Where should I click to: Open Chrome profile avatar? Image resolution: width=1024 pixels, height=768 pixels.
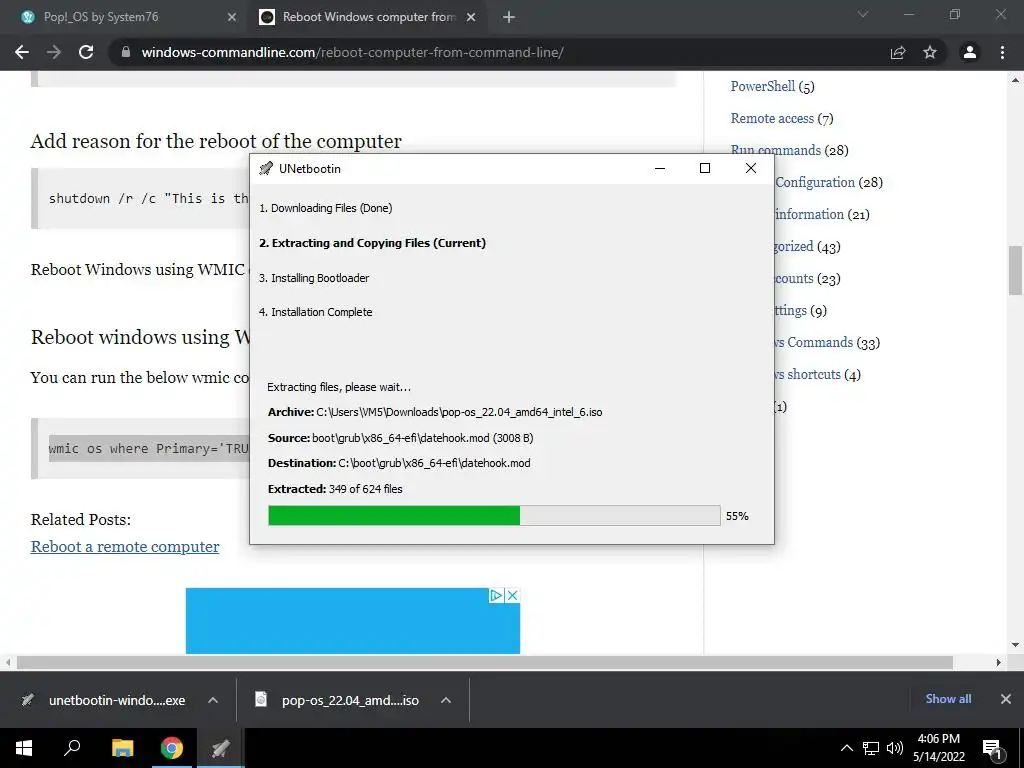pyautogui.click(x=970, y=52)
